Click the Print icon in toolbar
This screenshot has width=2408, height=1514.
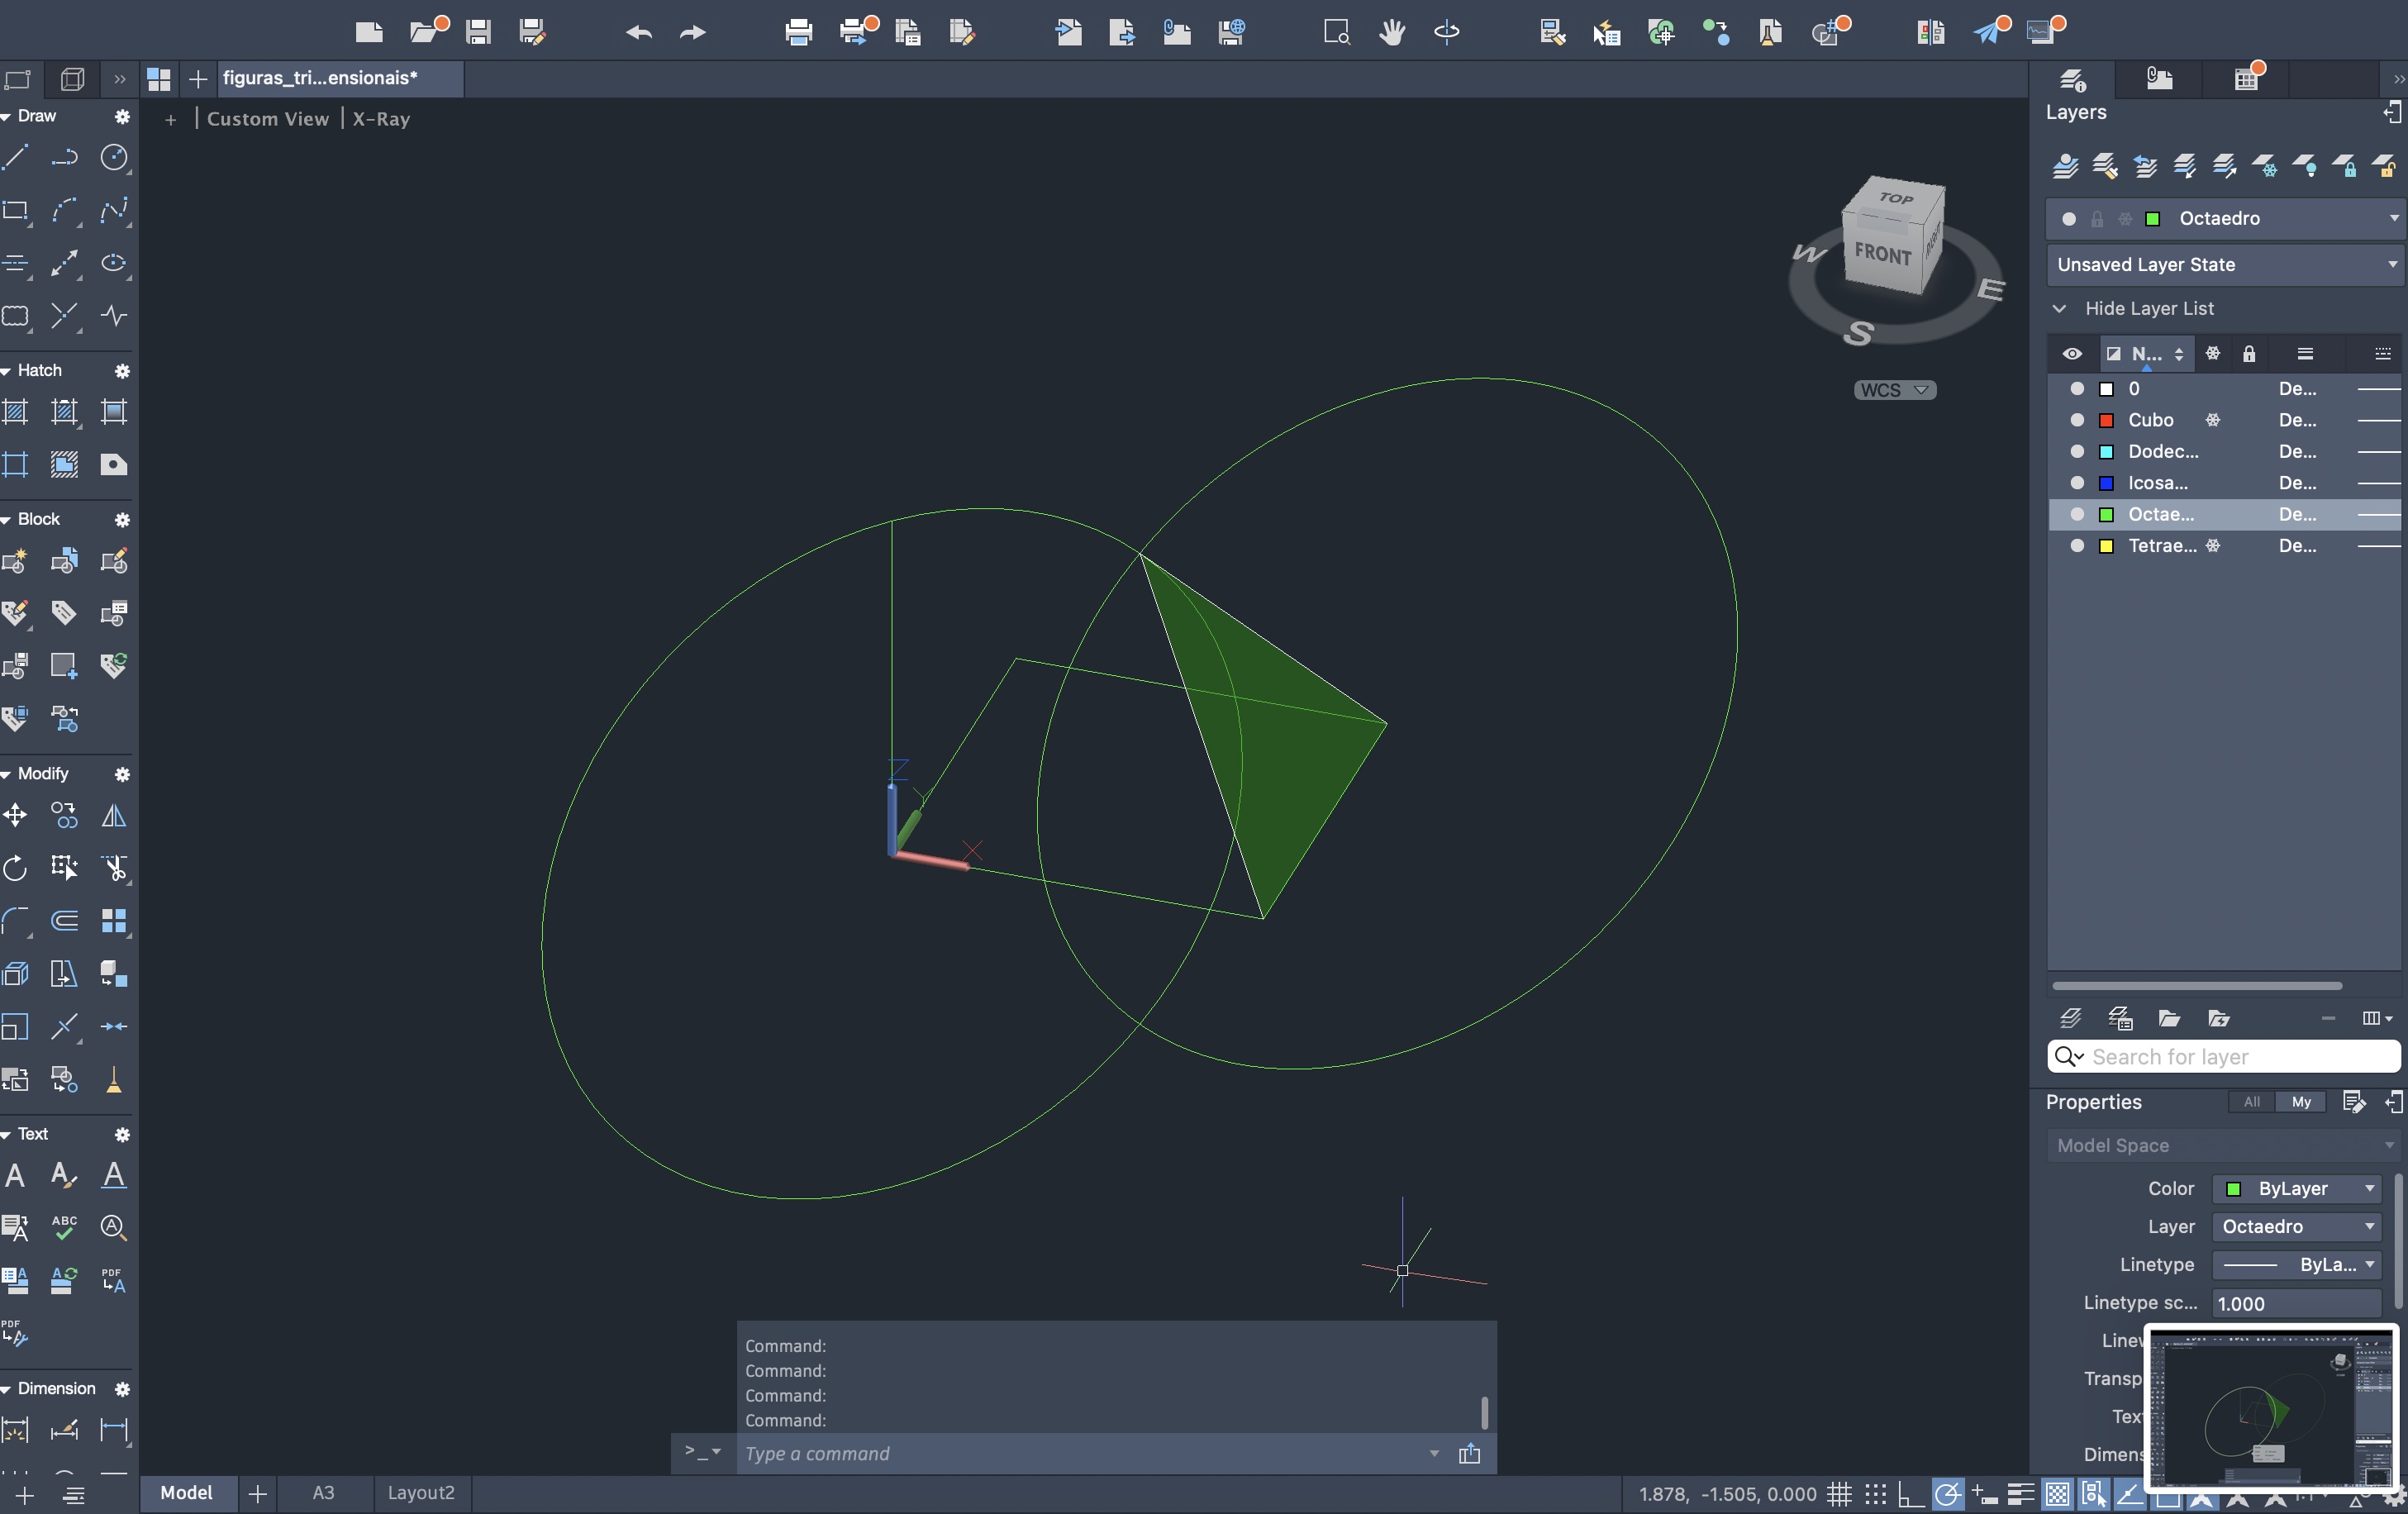click(798, 32)
